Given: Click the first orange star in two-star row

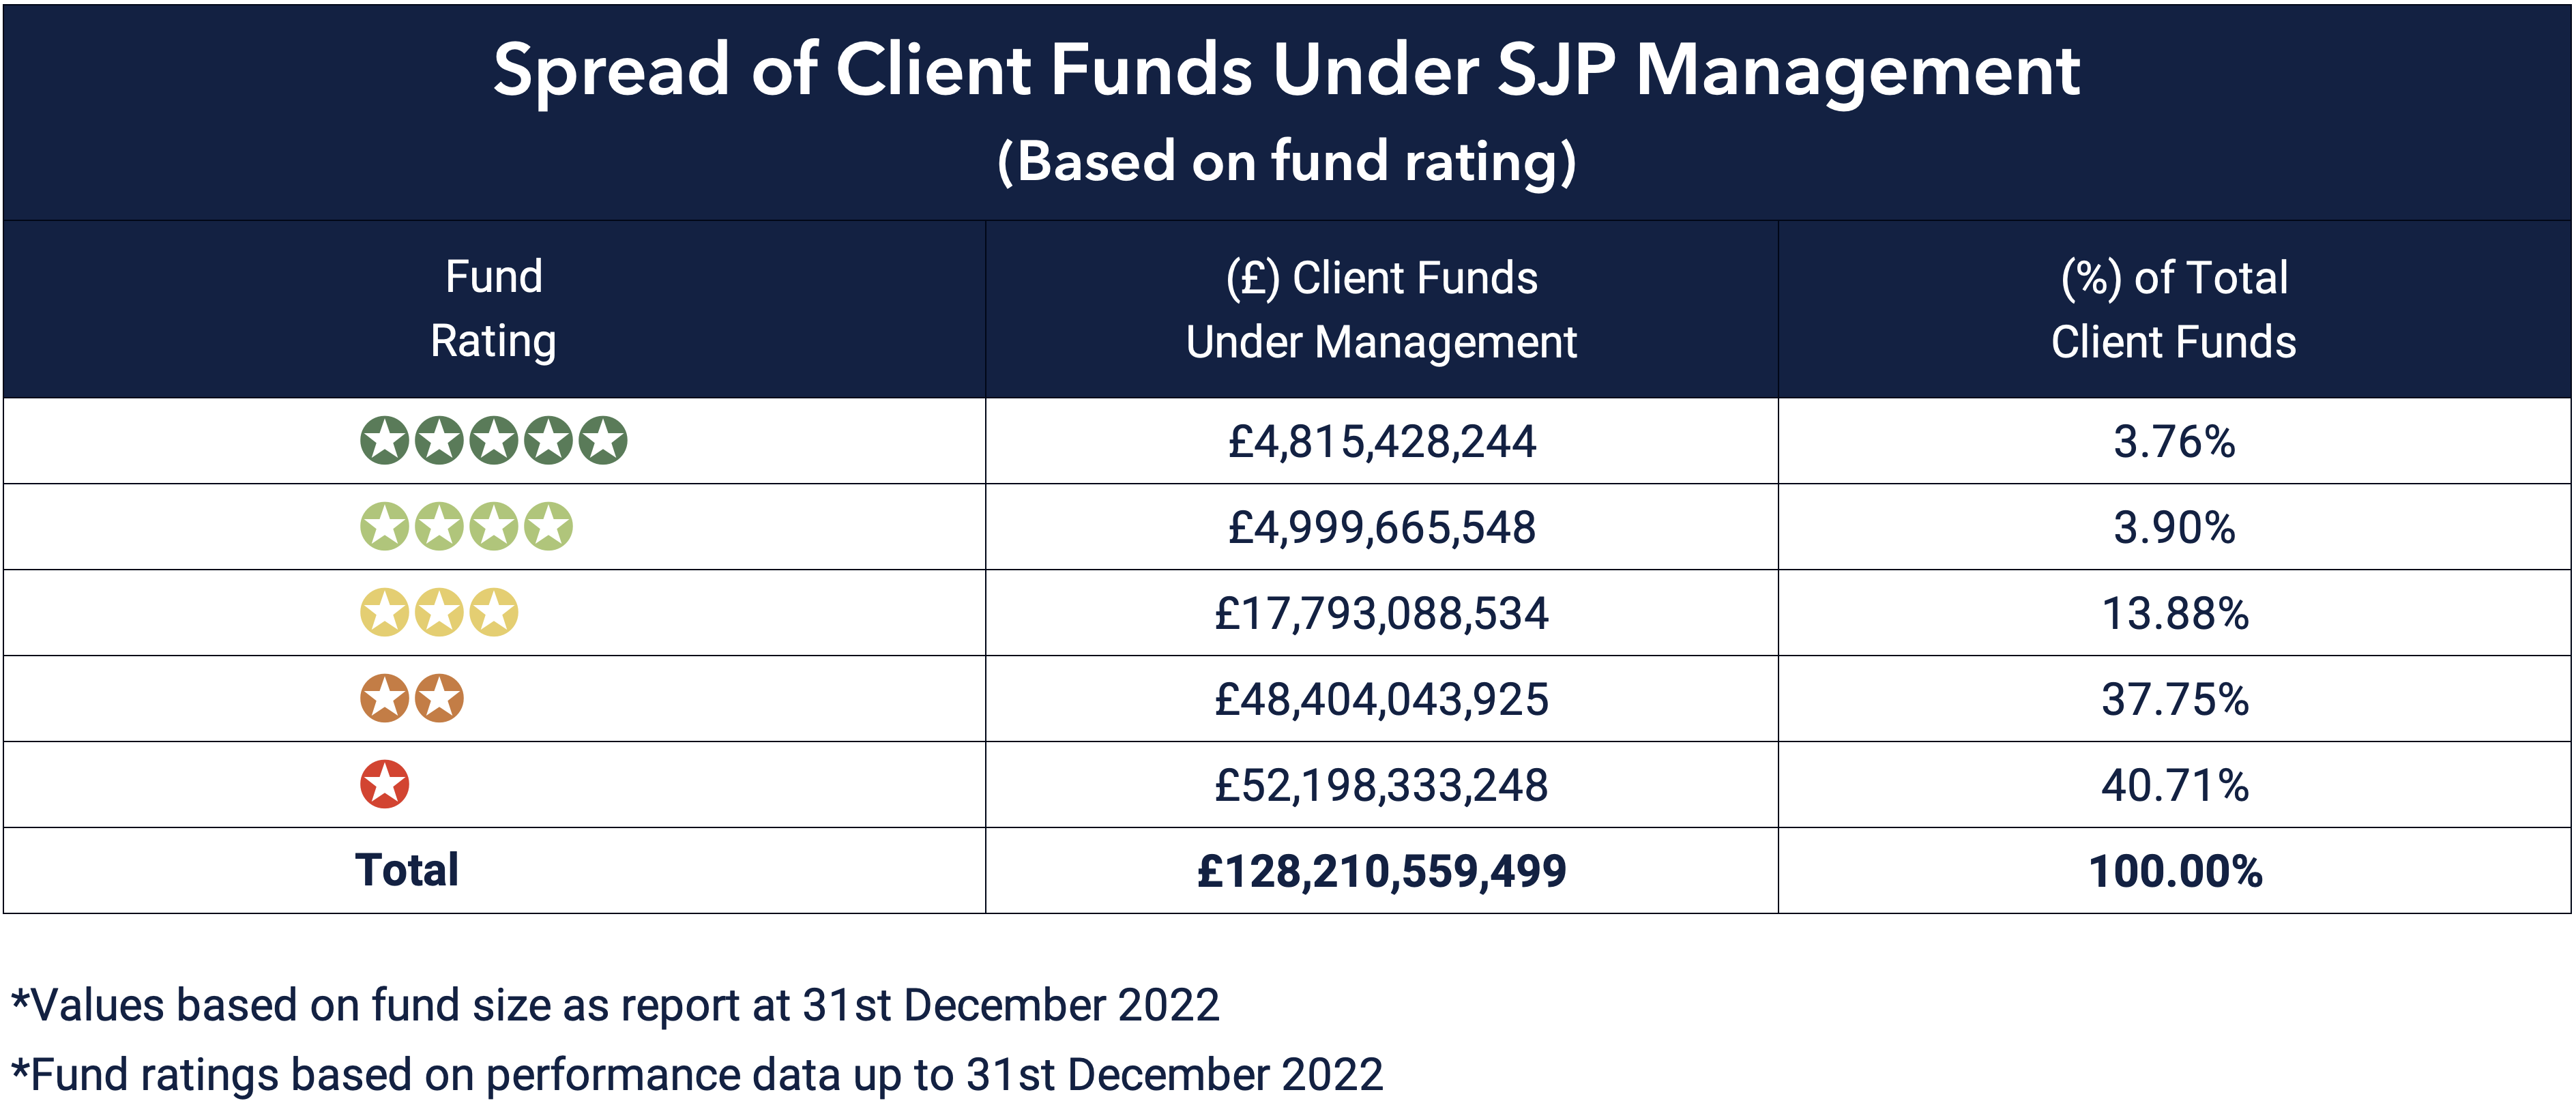Looking at the screenshot, I should pyautogui.click(x=384, y=698).
